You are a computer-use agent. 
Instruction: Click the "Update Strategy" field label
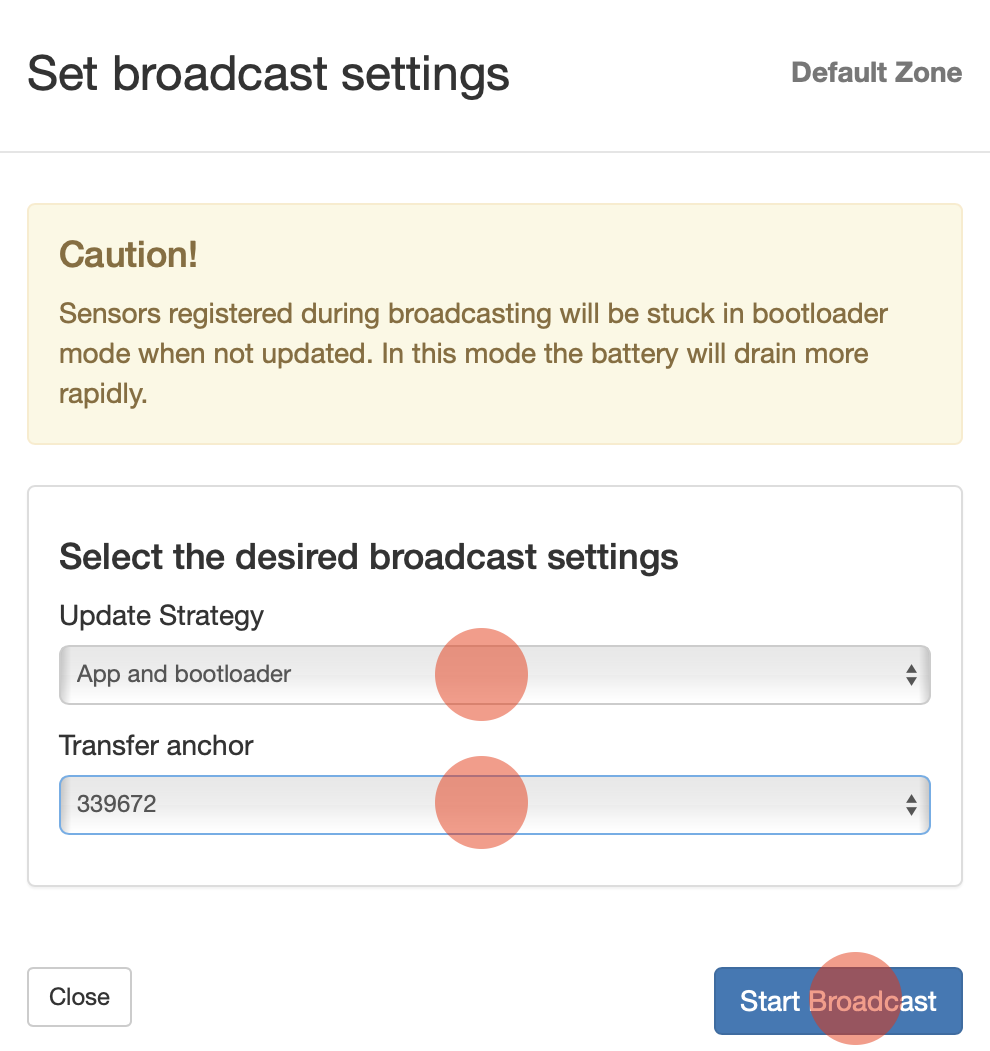(x=161, y=615)
